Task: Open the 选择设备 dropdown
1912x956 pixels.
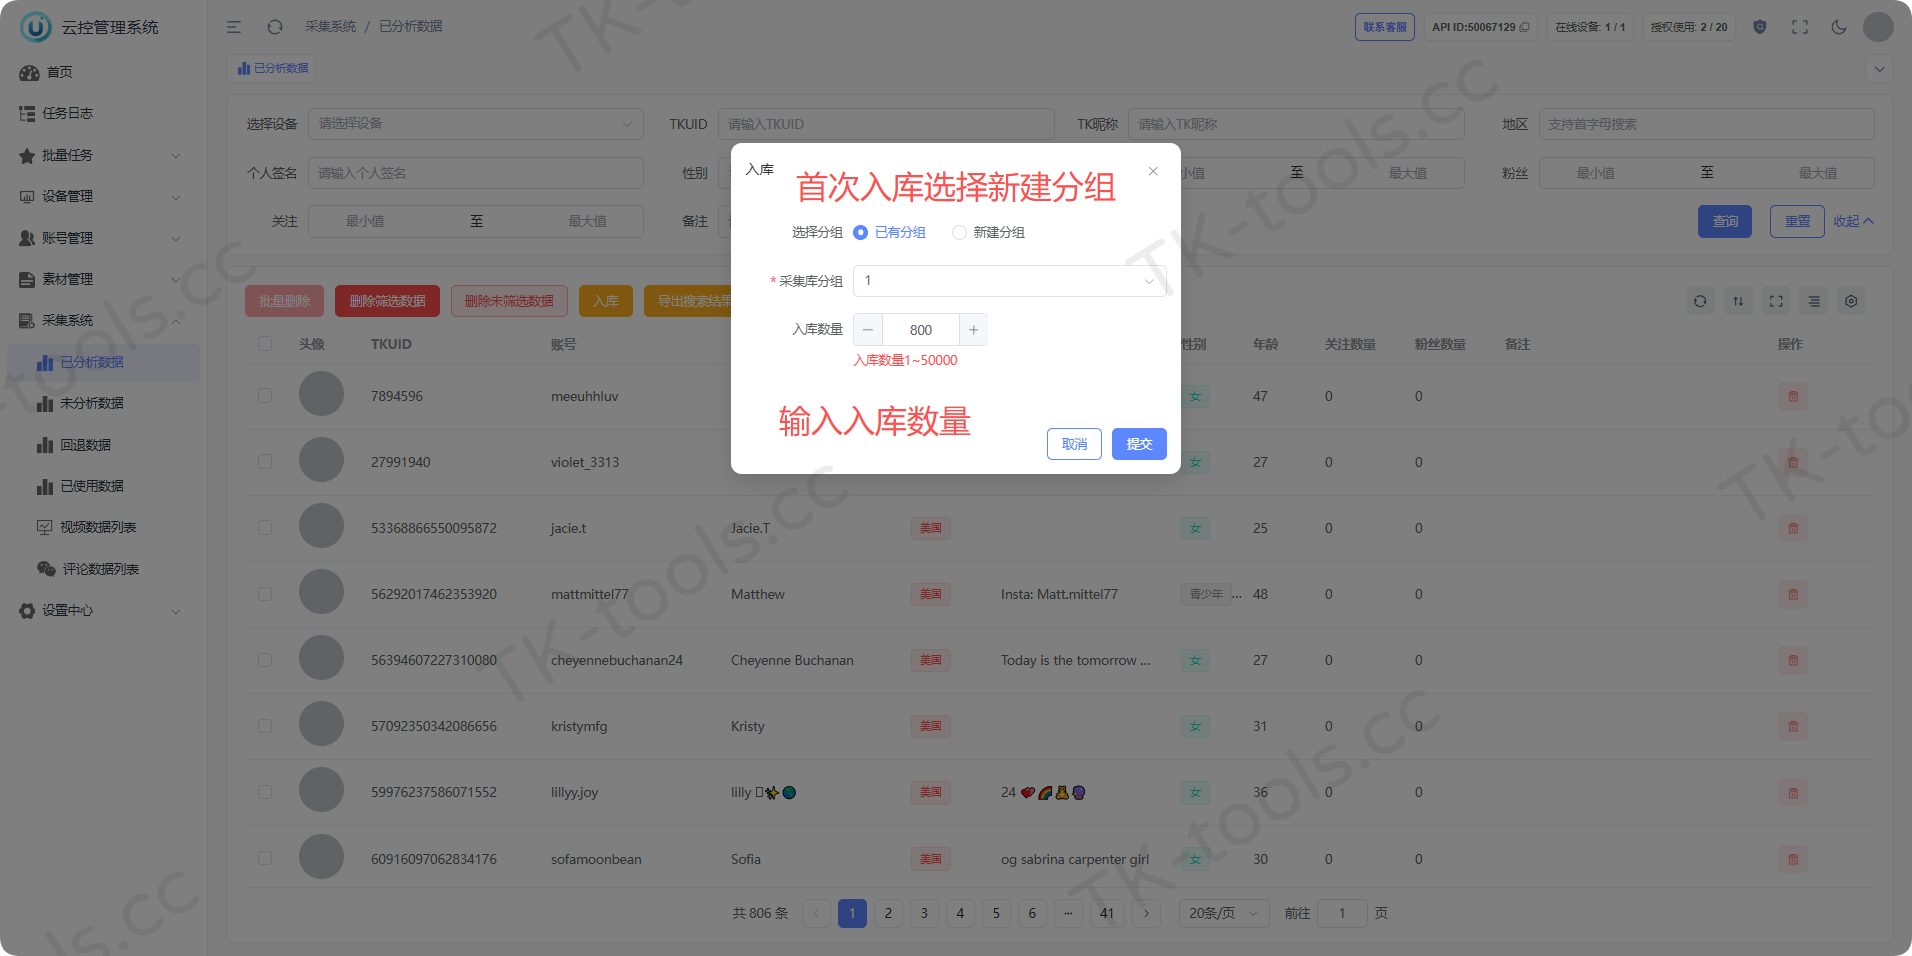Action: pyautogui.click(x=476, y=124)
